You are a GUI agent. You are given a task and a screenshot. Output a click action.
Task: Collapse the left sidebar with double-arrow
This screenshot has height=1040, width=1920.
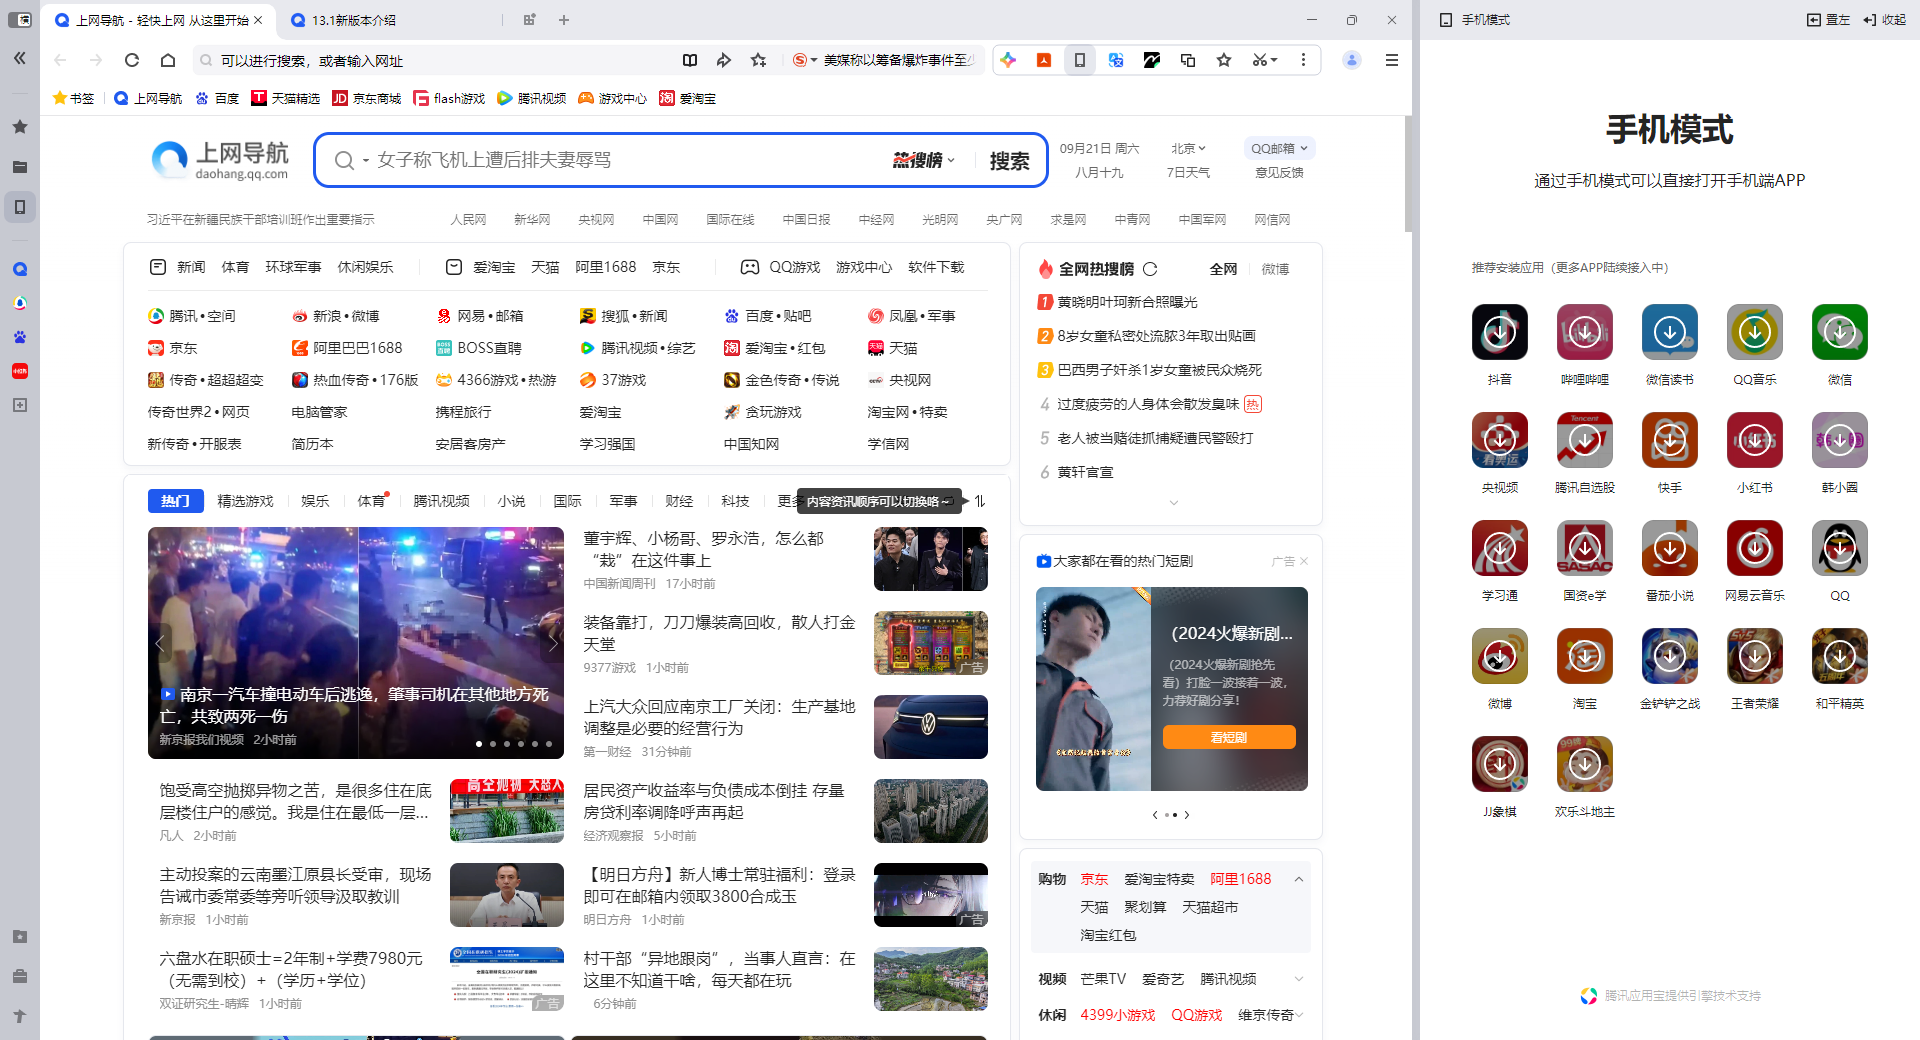click(x=20, y=59)
